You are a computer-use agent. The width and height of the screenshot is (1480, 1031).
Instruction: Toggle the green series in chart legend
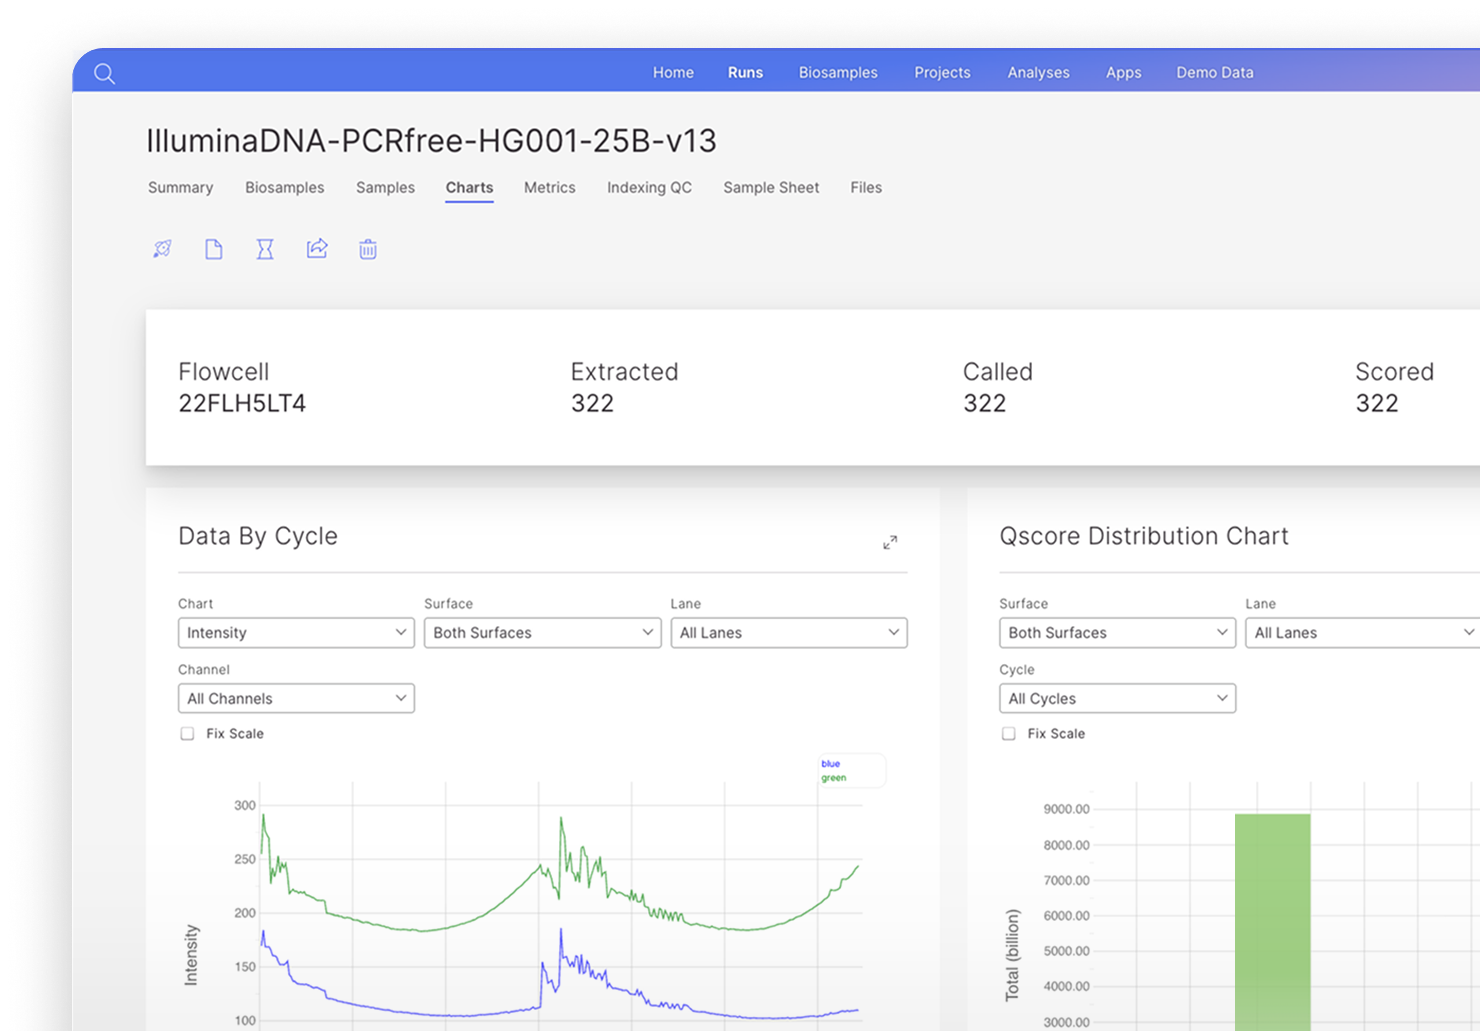[x=834, y=778]
